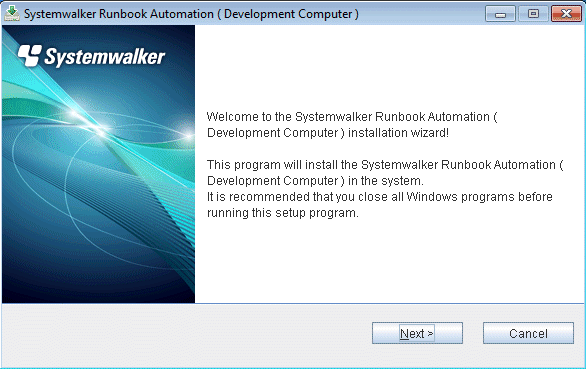Click the 'This program will install' sentence
This screenshot has height=369, width=586.
(x=385, y=164)
